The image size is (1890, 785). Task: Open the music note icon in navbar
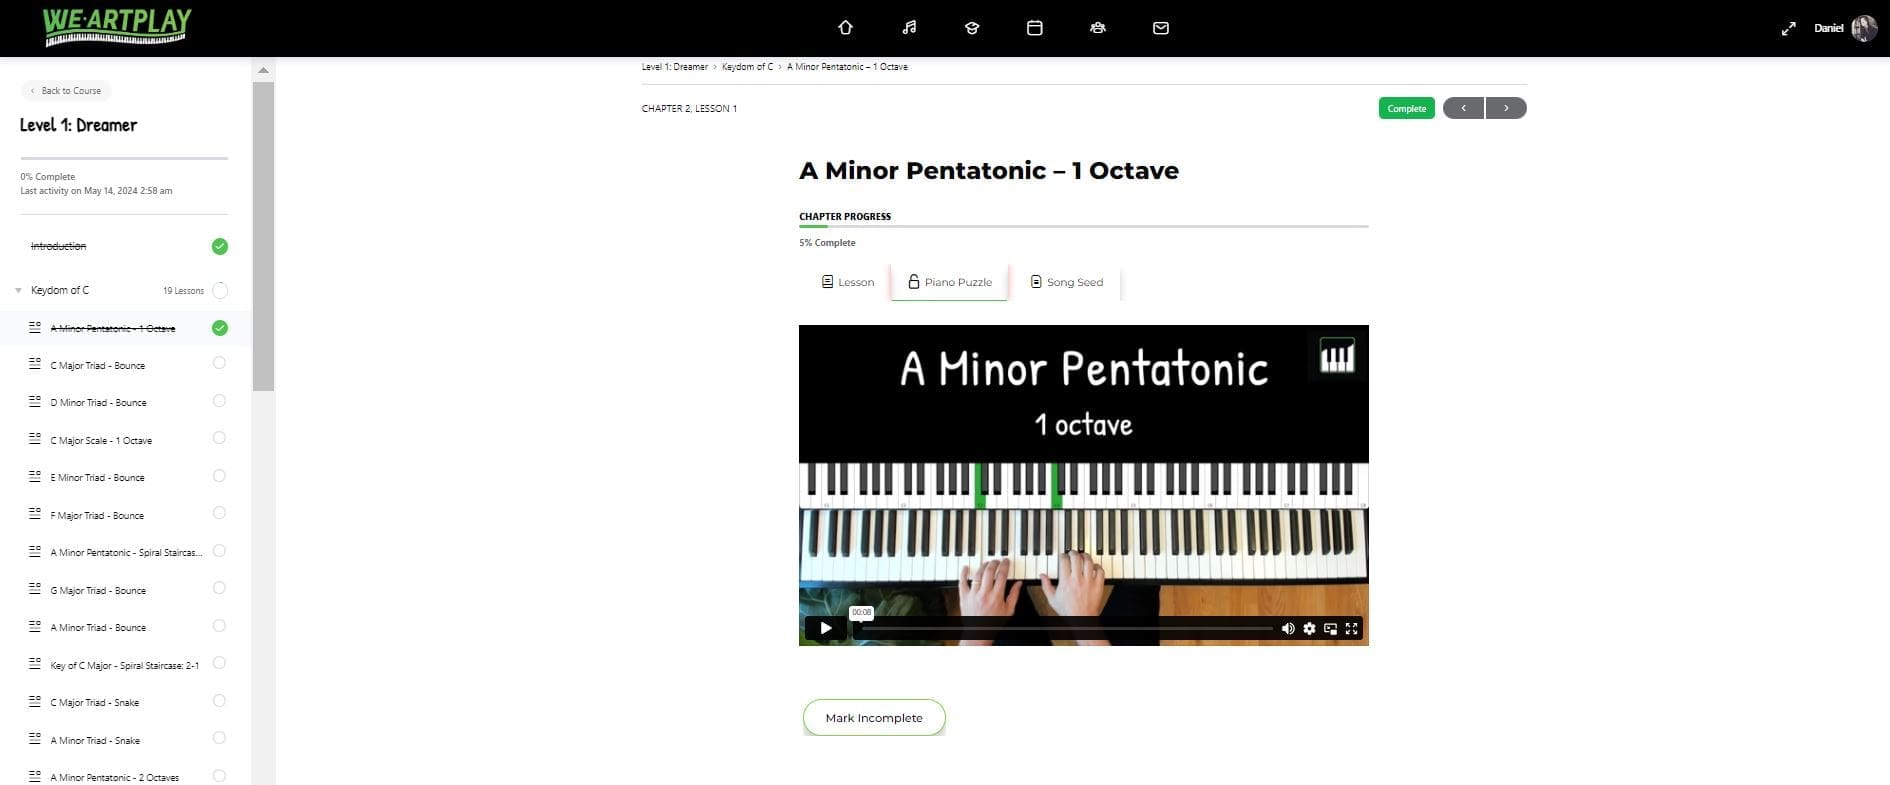909,28
